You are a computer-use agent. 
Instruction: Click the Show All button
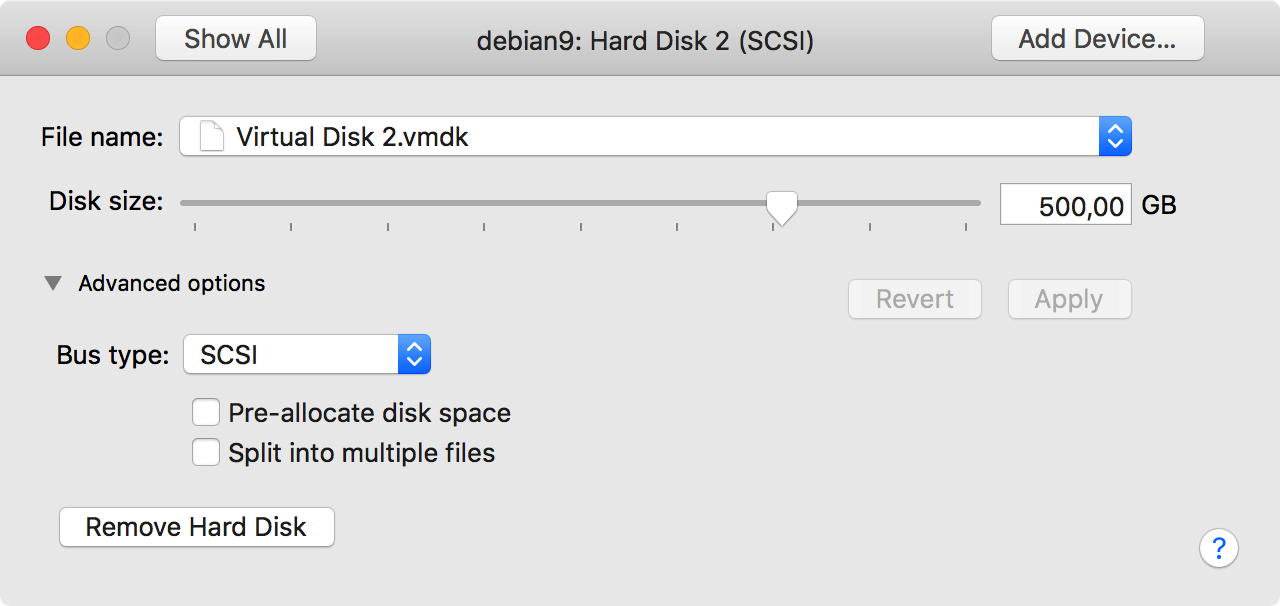coord(236,39)
